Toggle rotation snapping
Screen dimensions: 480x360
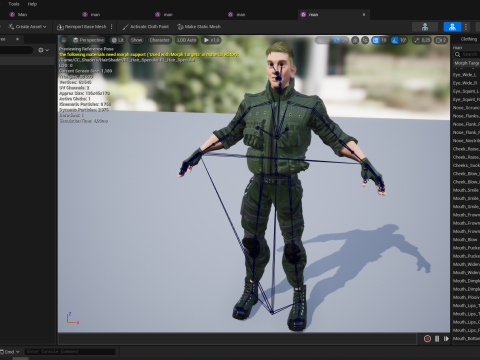coord(395,40)
